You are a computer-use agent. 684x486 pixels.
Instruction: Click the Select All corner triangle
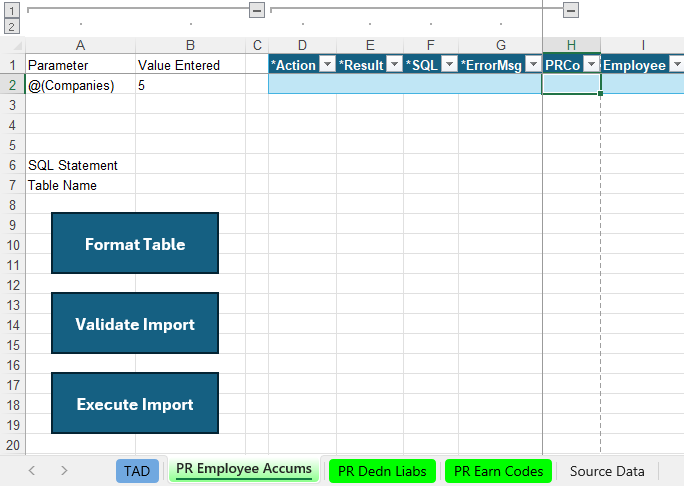tap(16, 45)
